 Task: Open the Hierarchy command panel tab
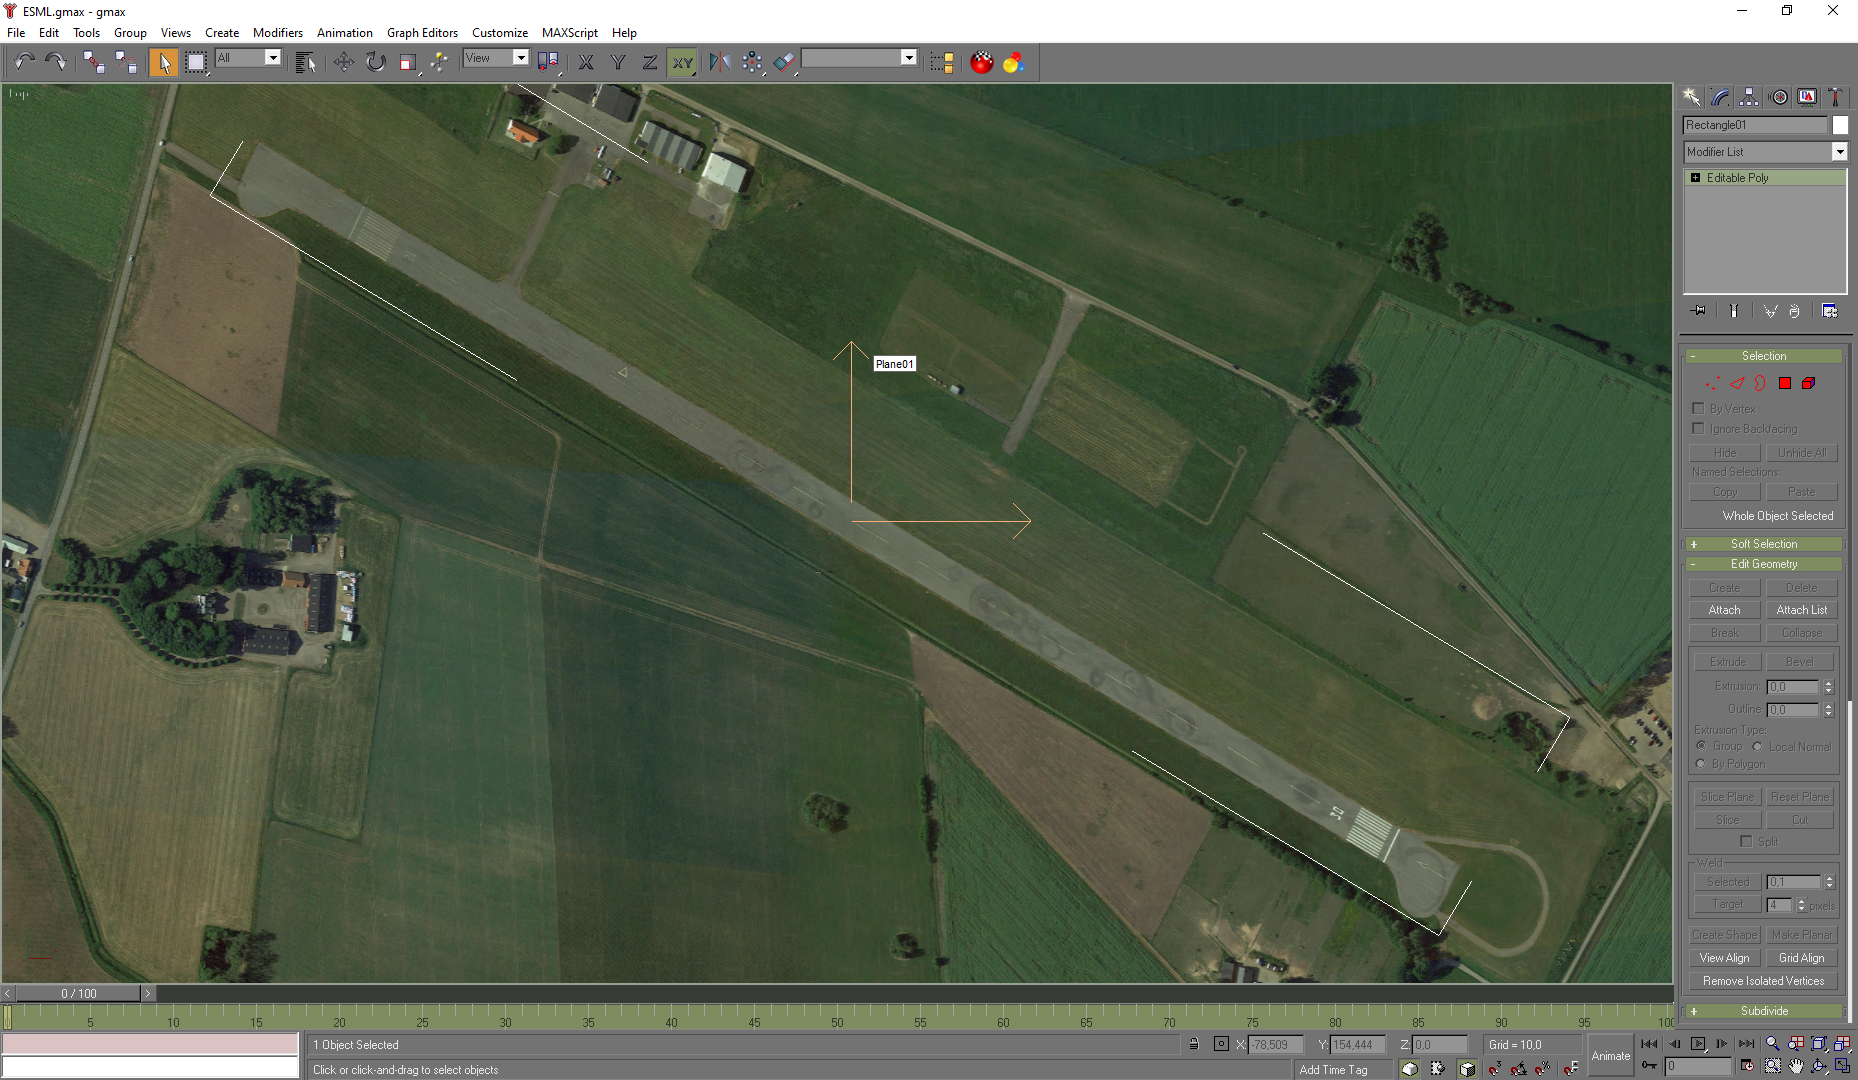(x=1749, y=97)
